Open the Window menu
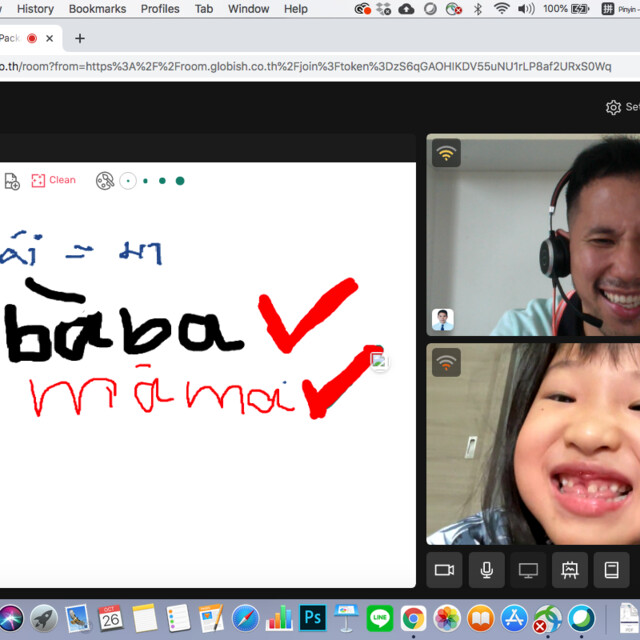640x640 pixels. [x=248, y=9]
